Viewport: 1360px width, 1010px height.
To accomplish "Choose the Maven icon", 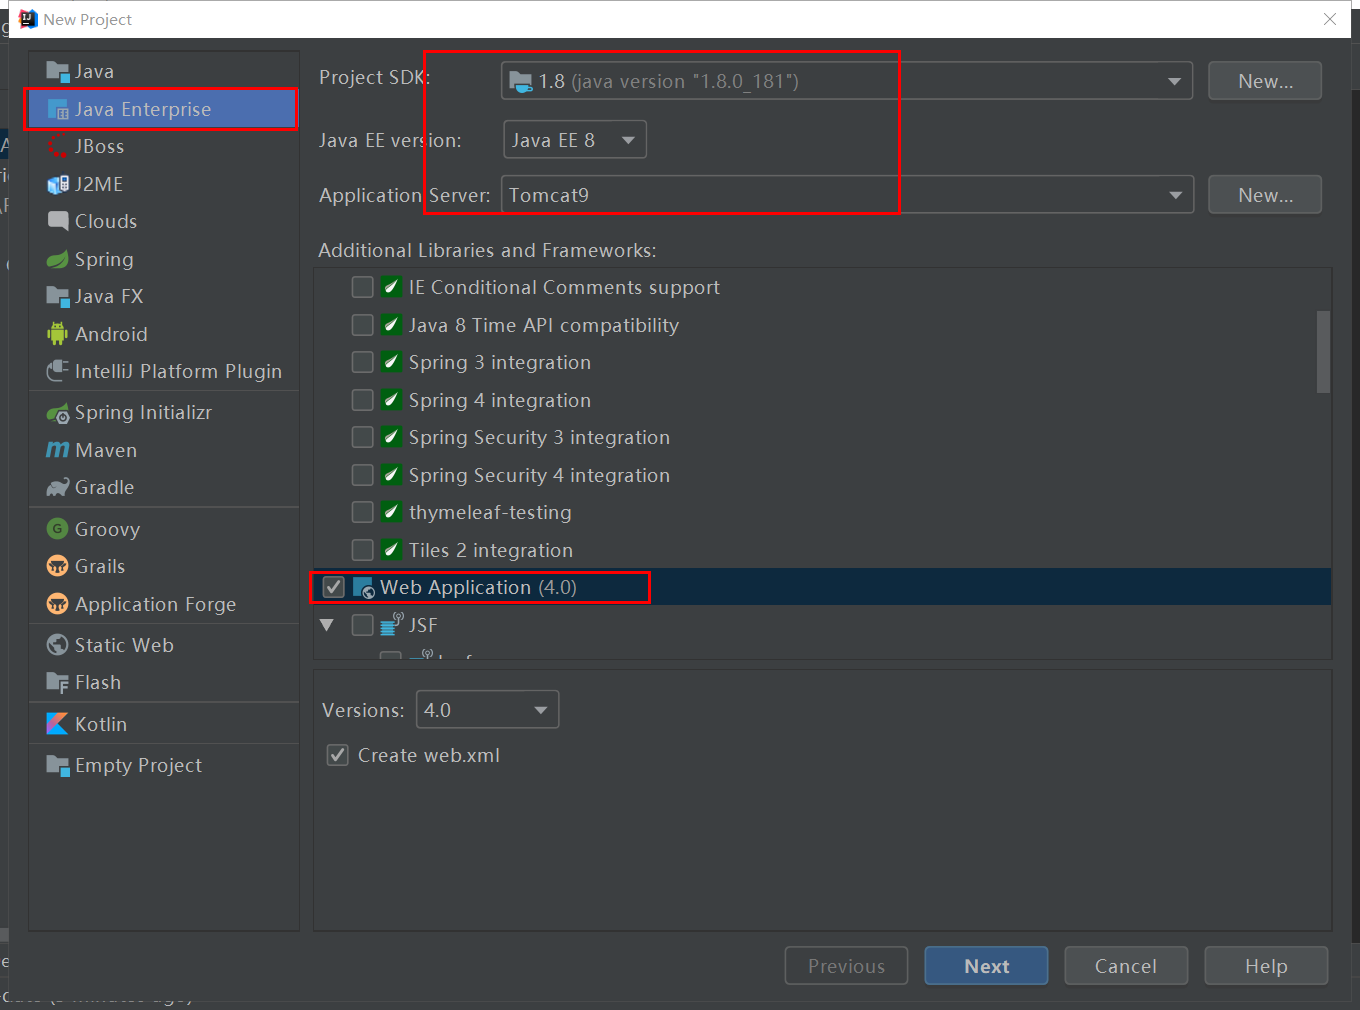I will click(x=58, y=450).
